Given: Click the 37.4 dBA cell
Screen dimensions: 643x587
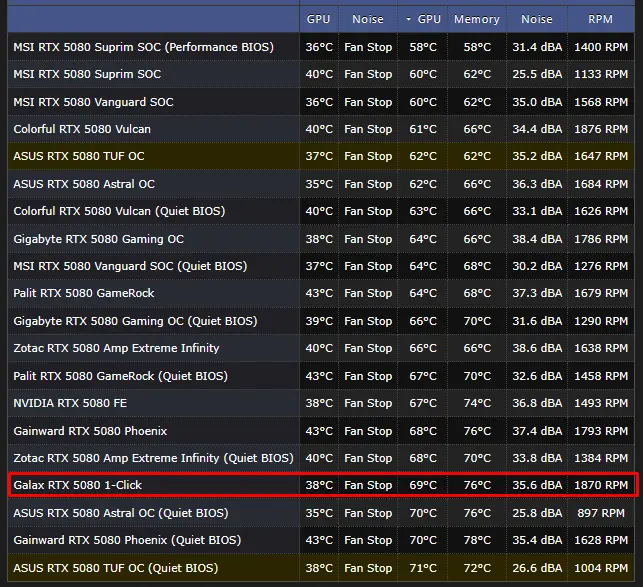Looking at the screenshot, I should point(537,431).
